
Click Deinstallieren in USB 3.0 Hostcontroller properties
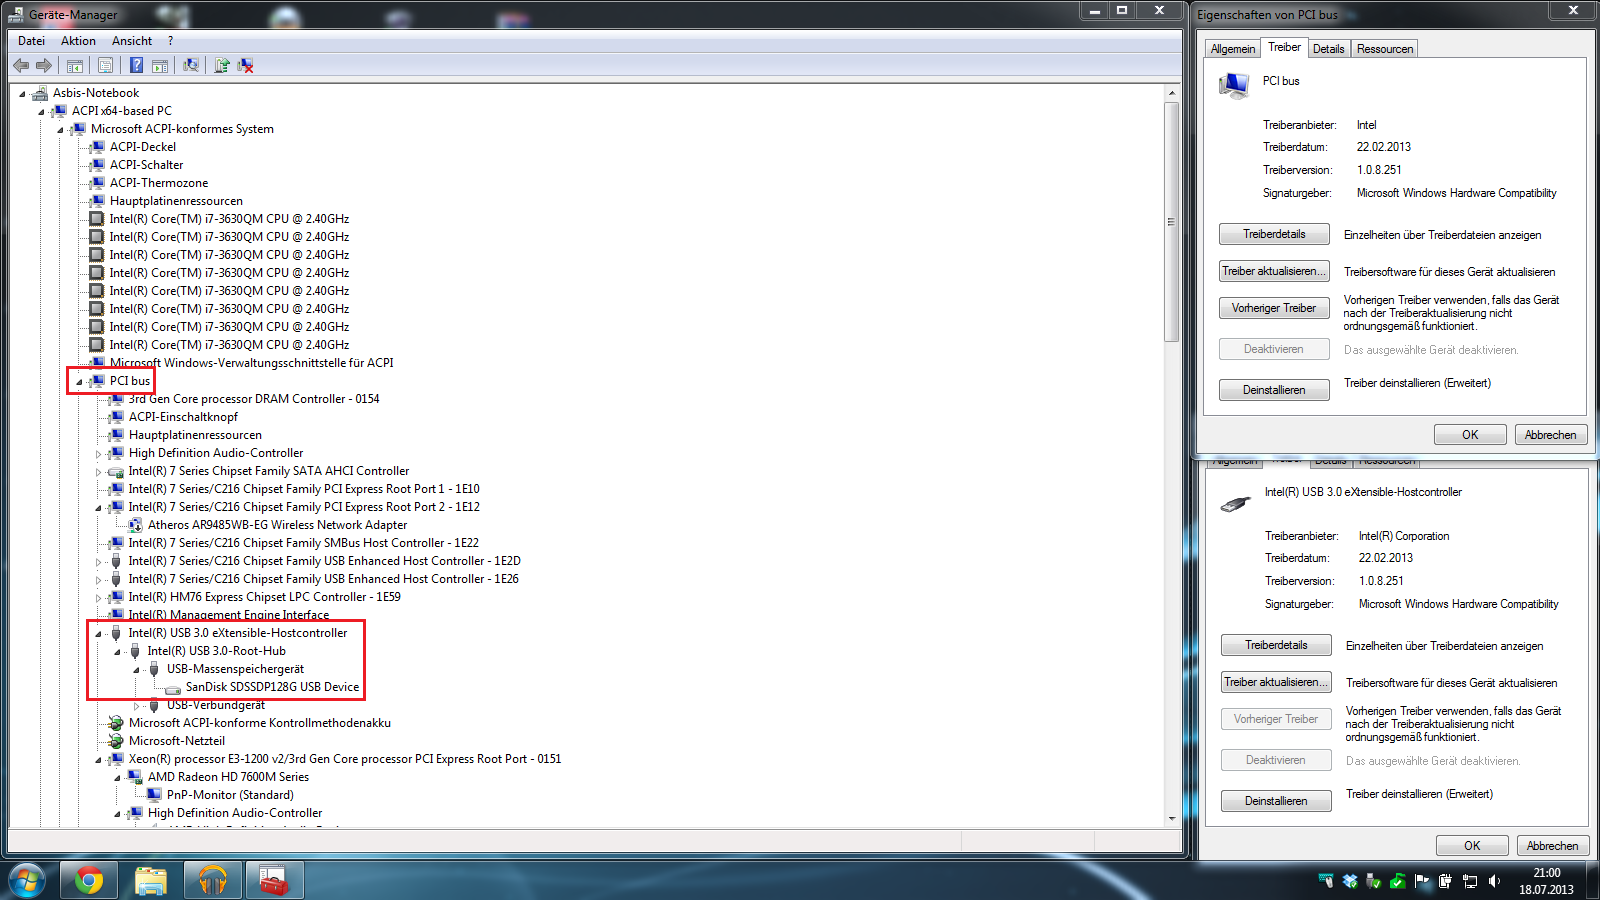pos(1276,801)
